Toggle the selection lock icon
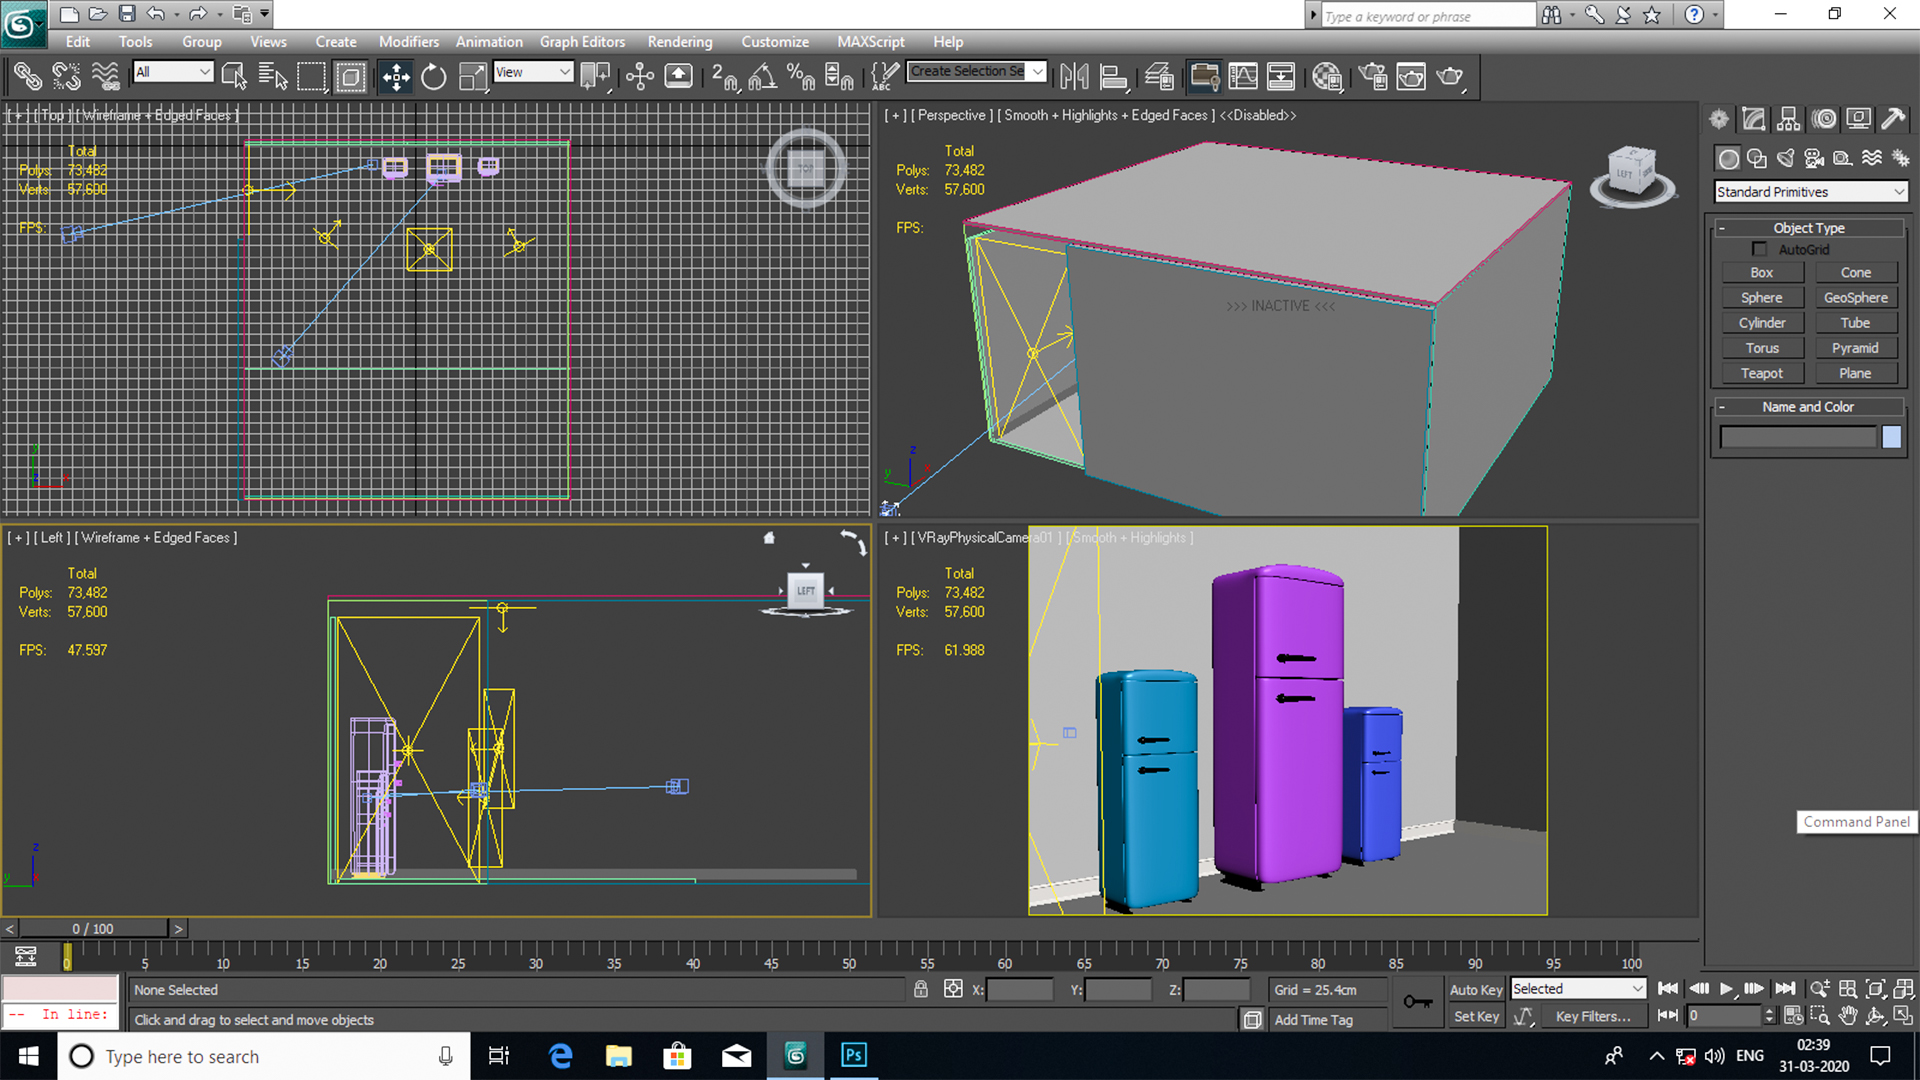1920x1080 pixels. tap(921, 990)
